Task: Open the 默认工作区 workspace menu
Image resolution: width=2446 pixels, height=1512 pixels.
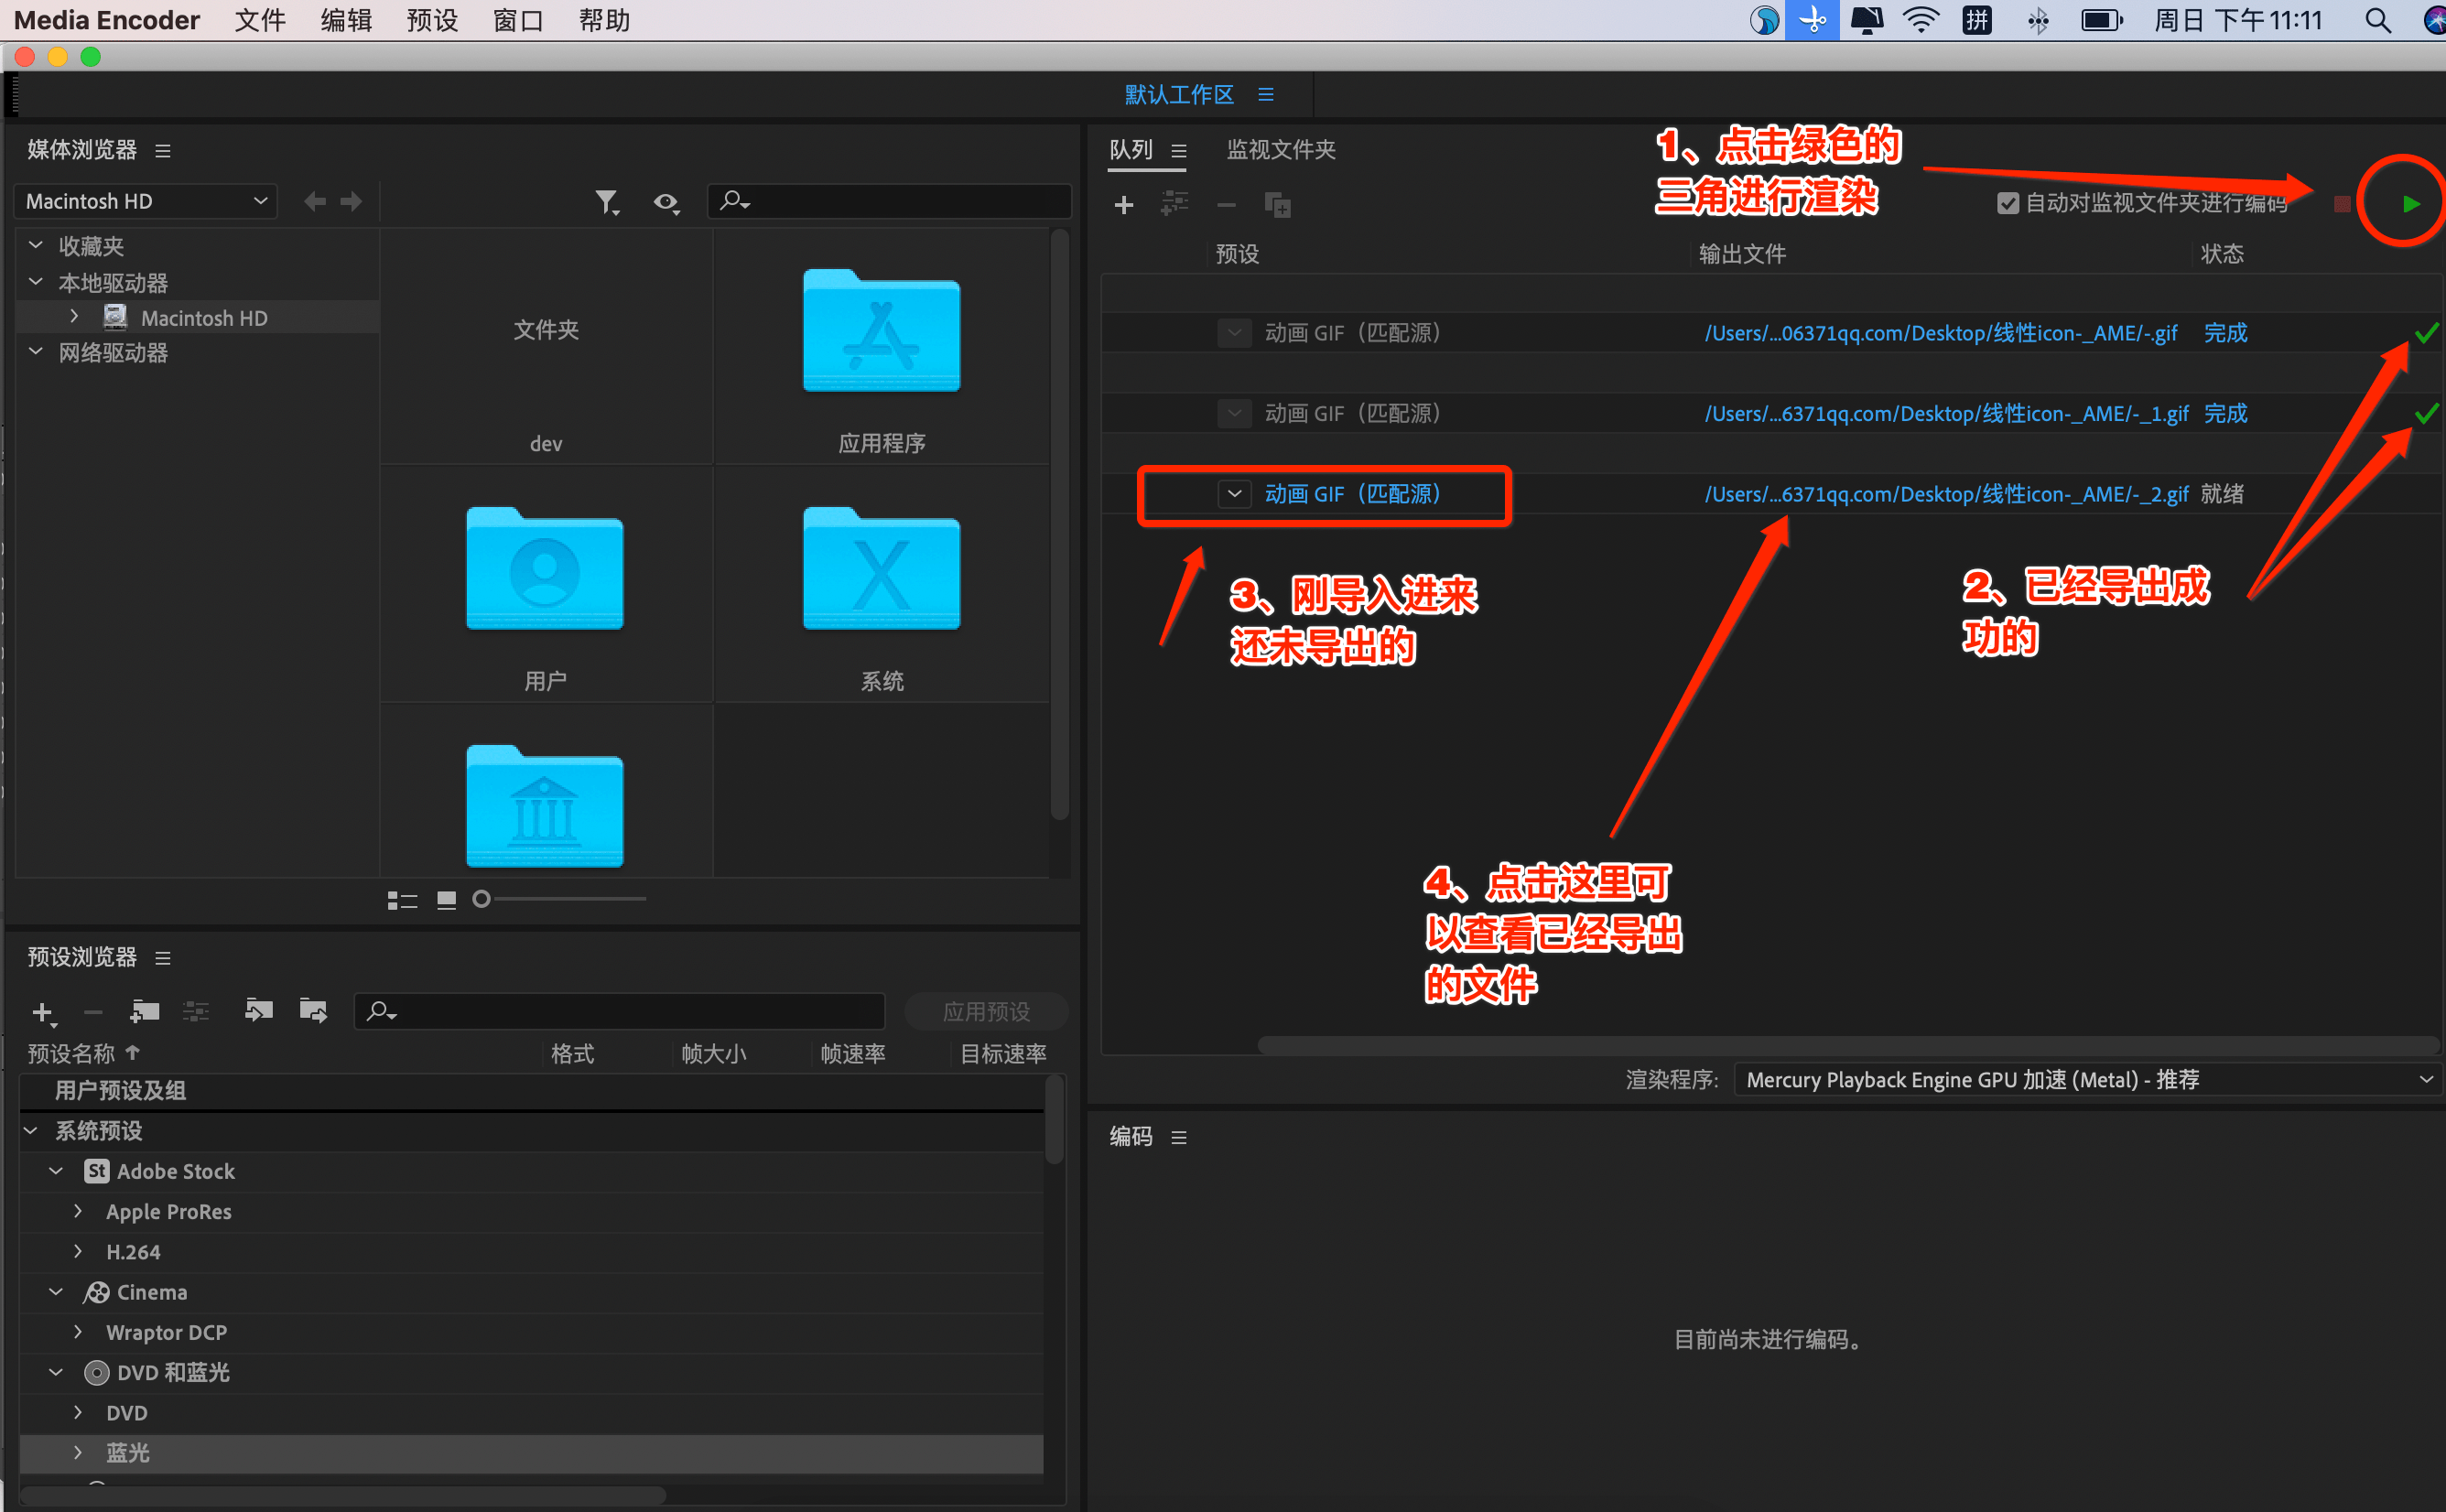Action: [1266, 94]
